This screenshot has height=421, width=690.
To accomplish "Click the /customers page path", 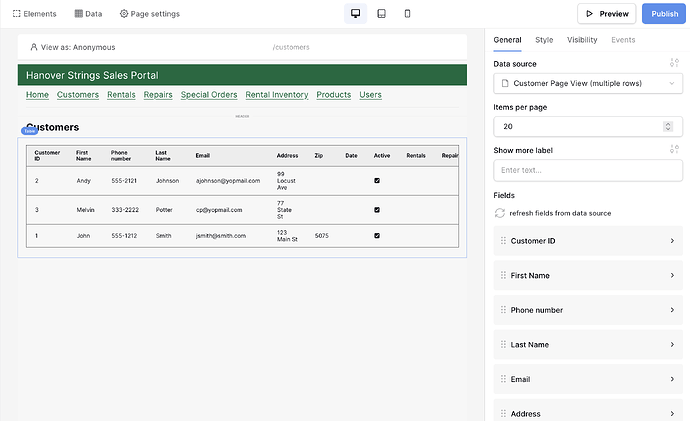I will pyautogui.click(x=291, y=47).
